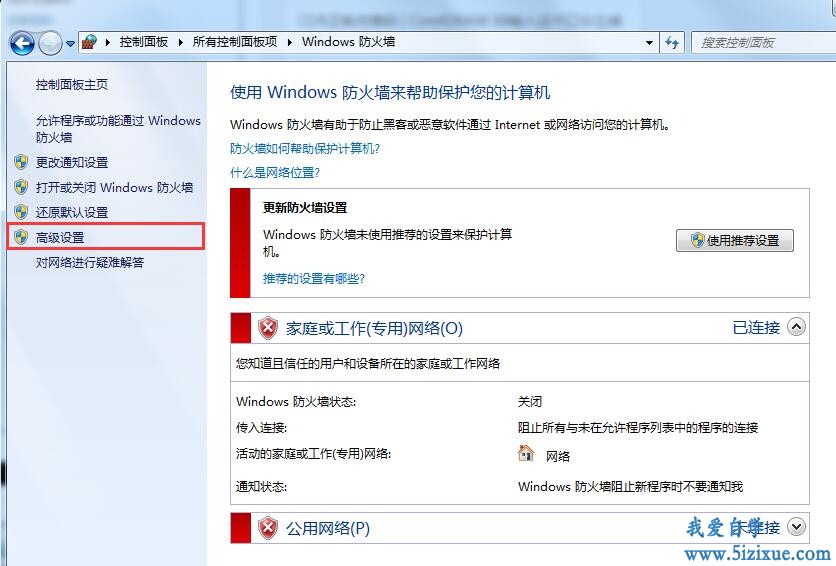Click the firewall icon in the address bar
This screenshot has height=566, width=836.
pyautogui.click(x=90, y=42)
